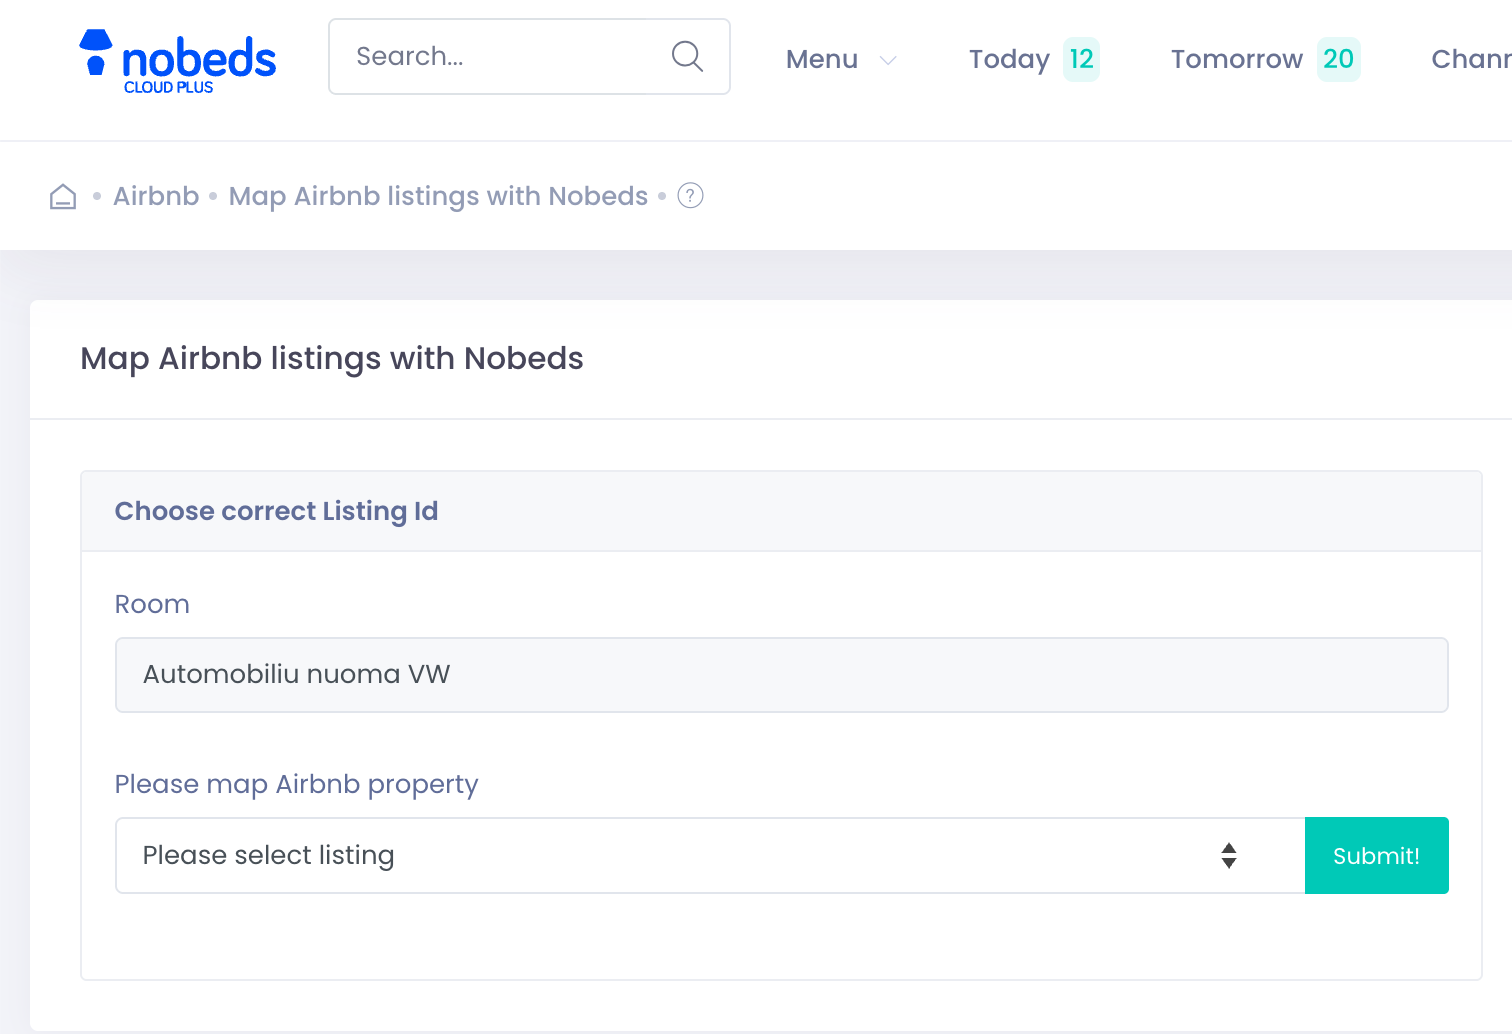
Task: Follow the Airbnb breadcrumb link
Action: tap(156, 196)
